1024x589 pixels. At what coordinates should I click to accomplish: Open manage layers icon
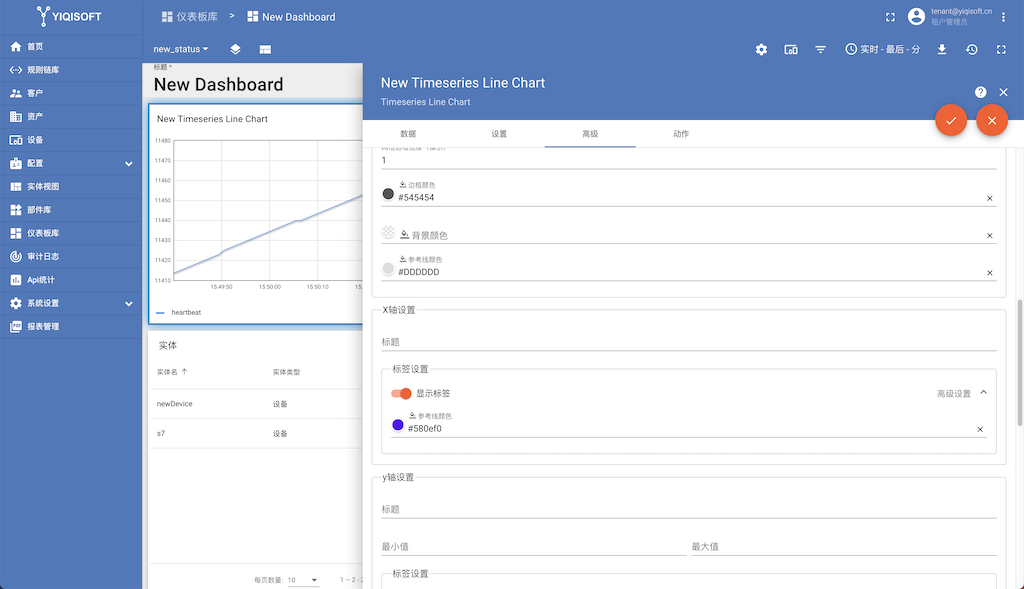(235, 49)
